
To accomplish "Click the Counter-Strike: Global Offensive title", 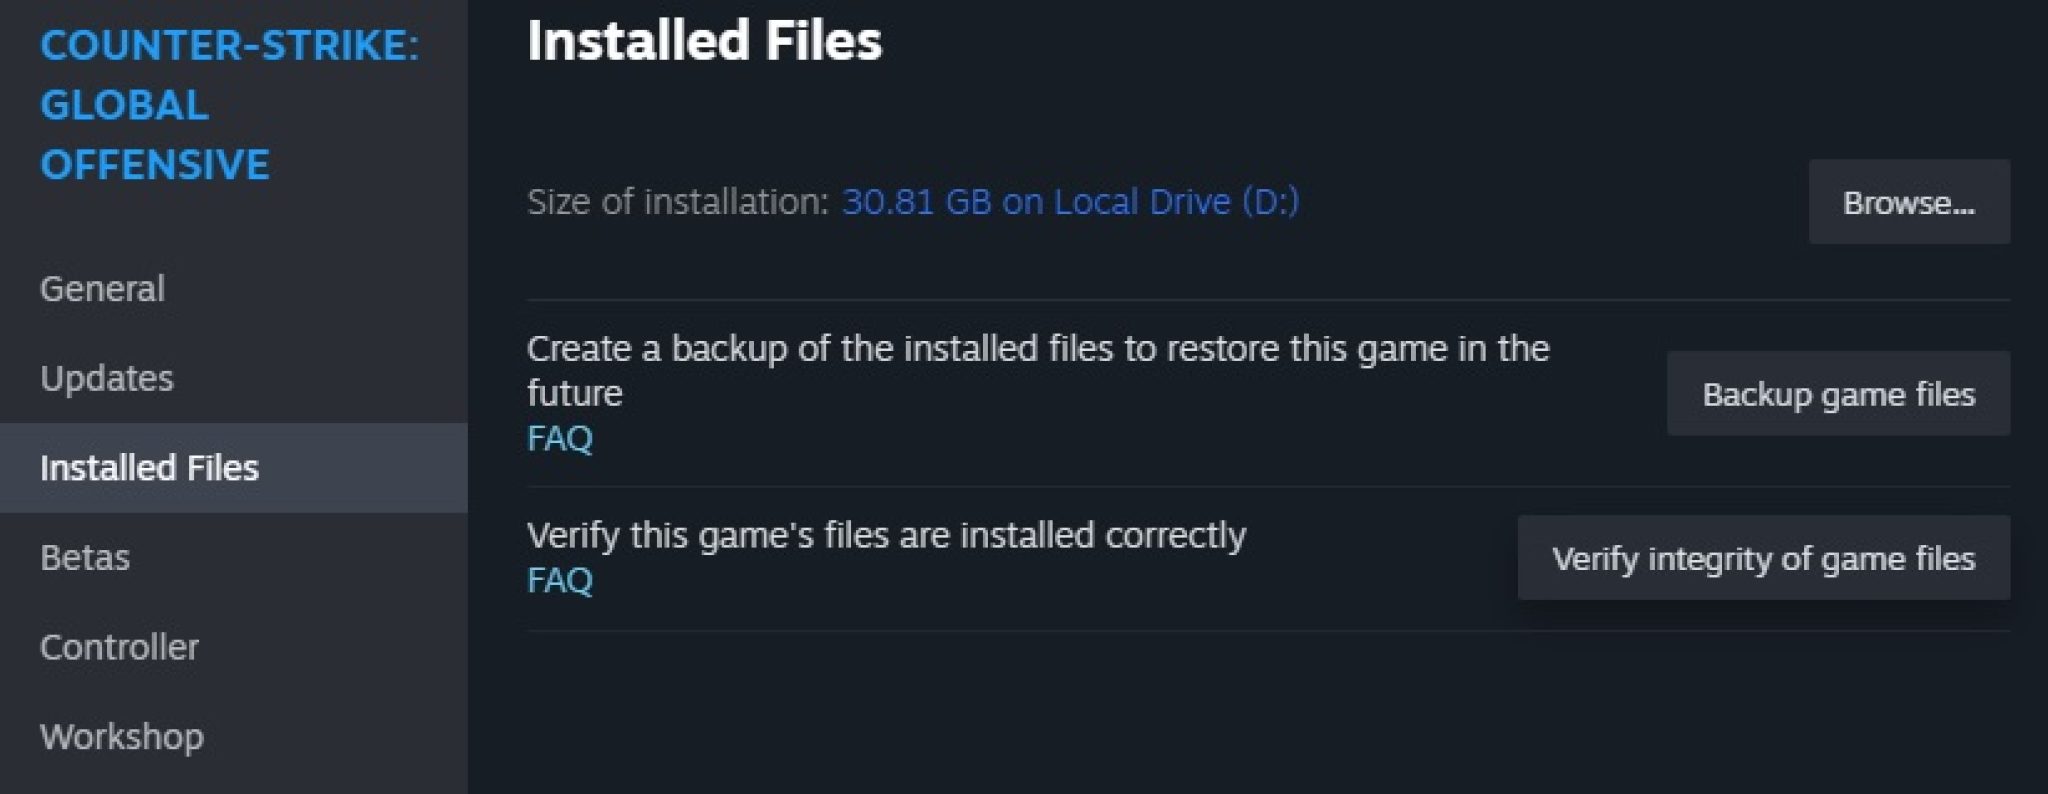I will [x=155, y=105].
